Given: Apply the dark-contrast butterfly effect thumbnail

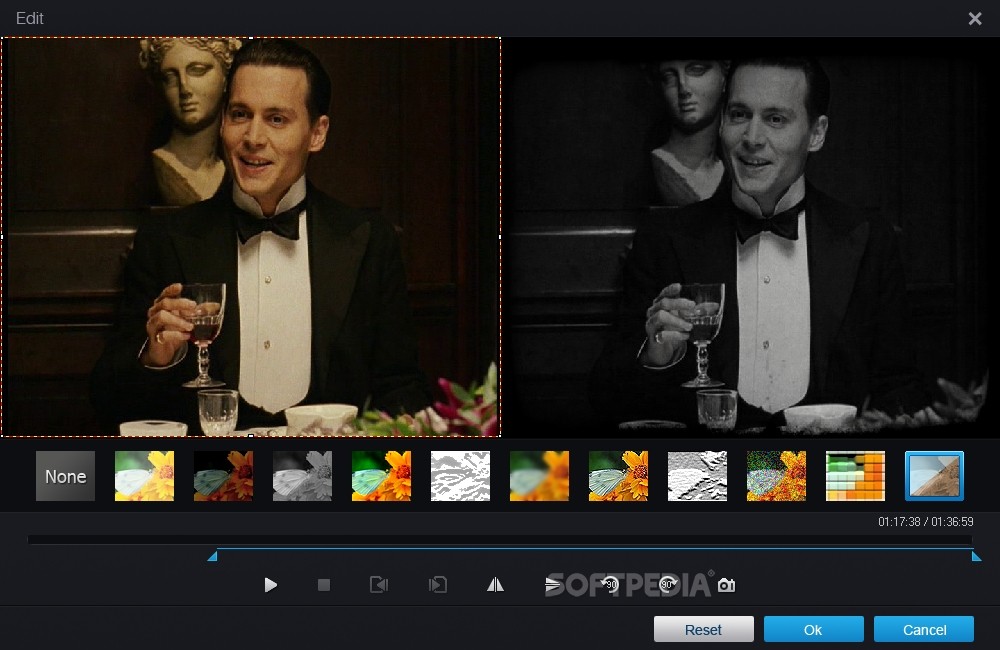Looking at the screenshot, I should click(x=223, y=476).
